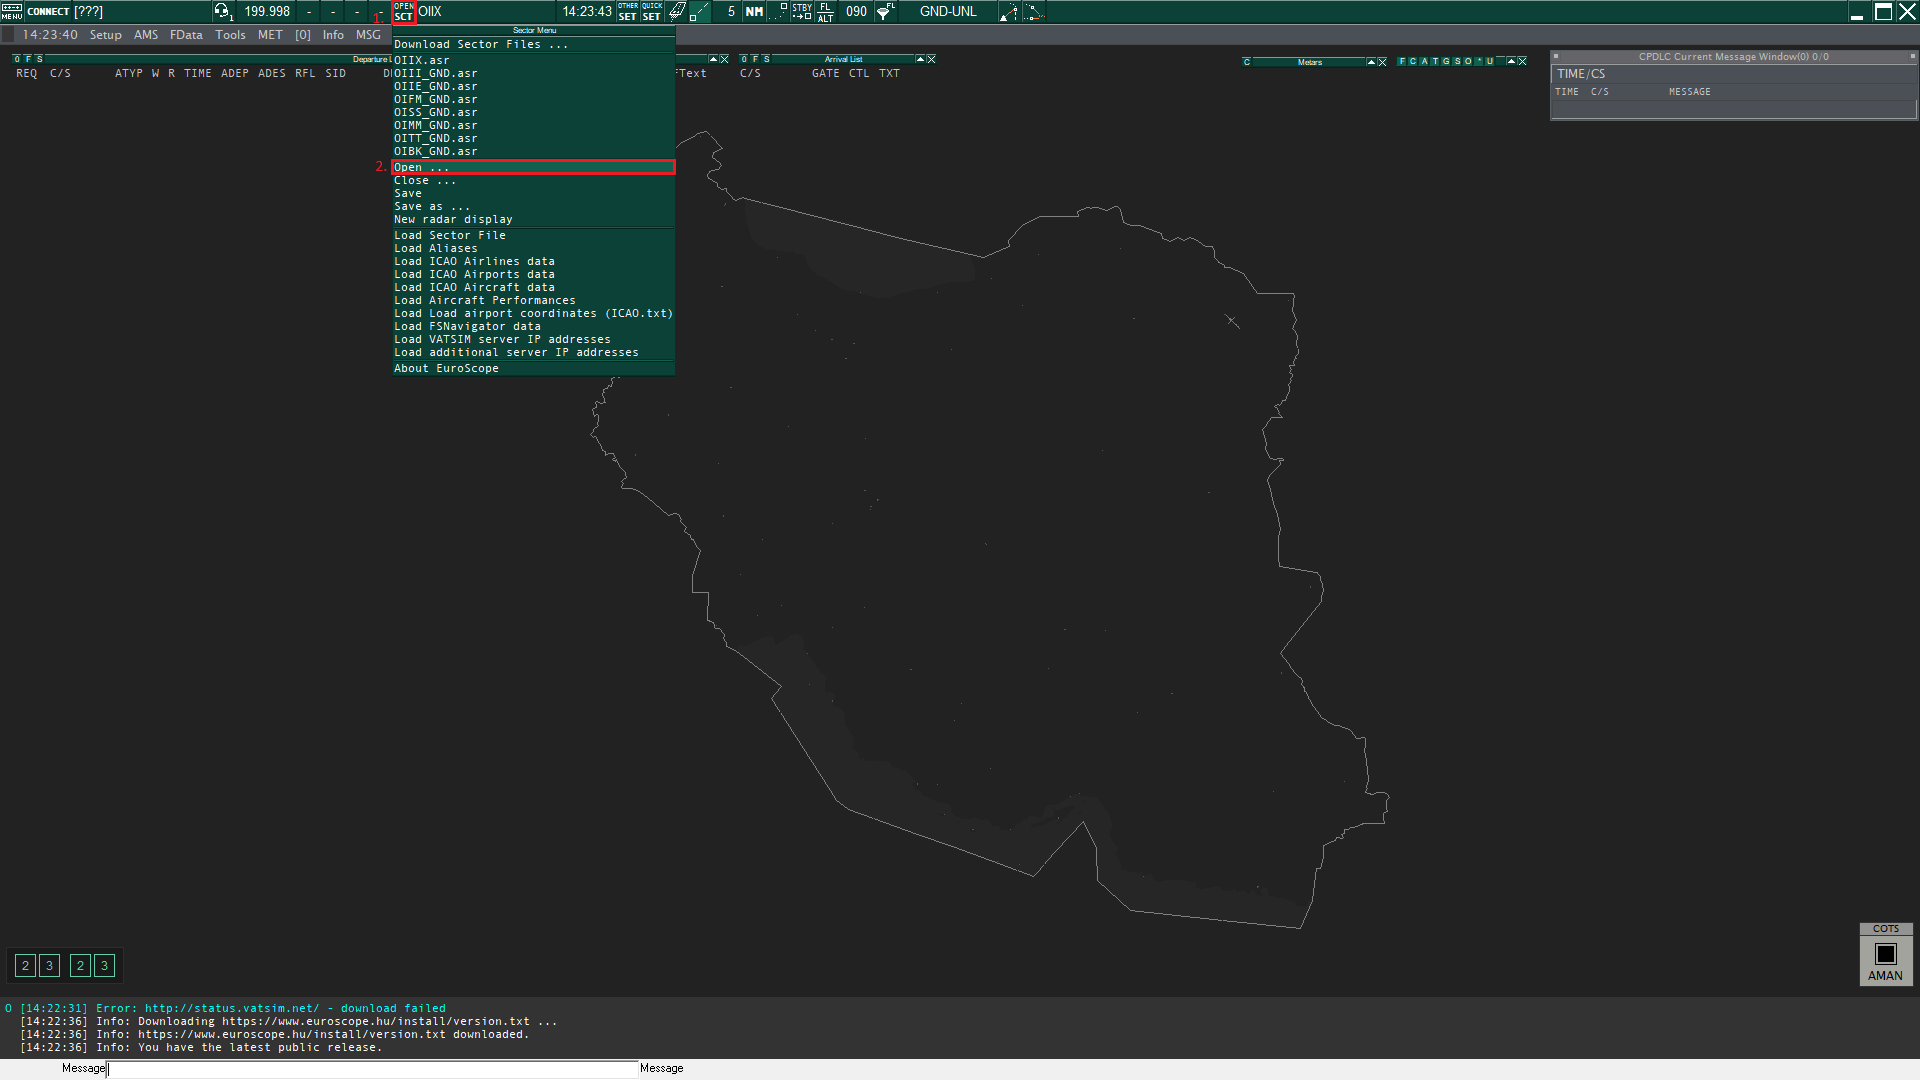1920x1080 pixels.
Task: Click the FL altitude filter funnel icon
Action: click(x=885, y=11)
